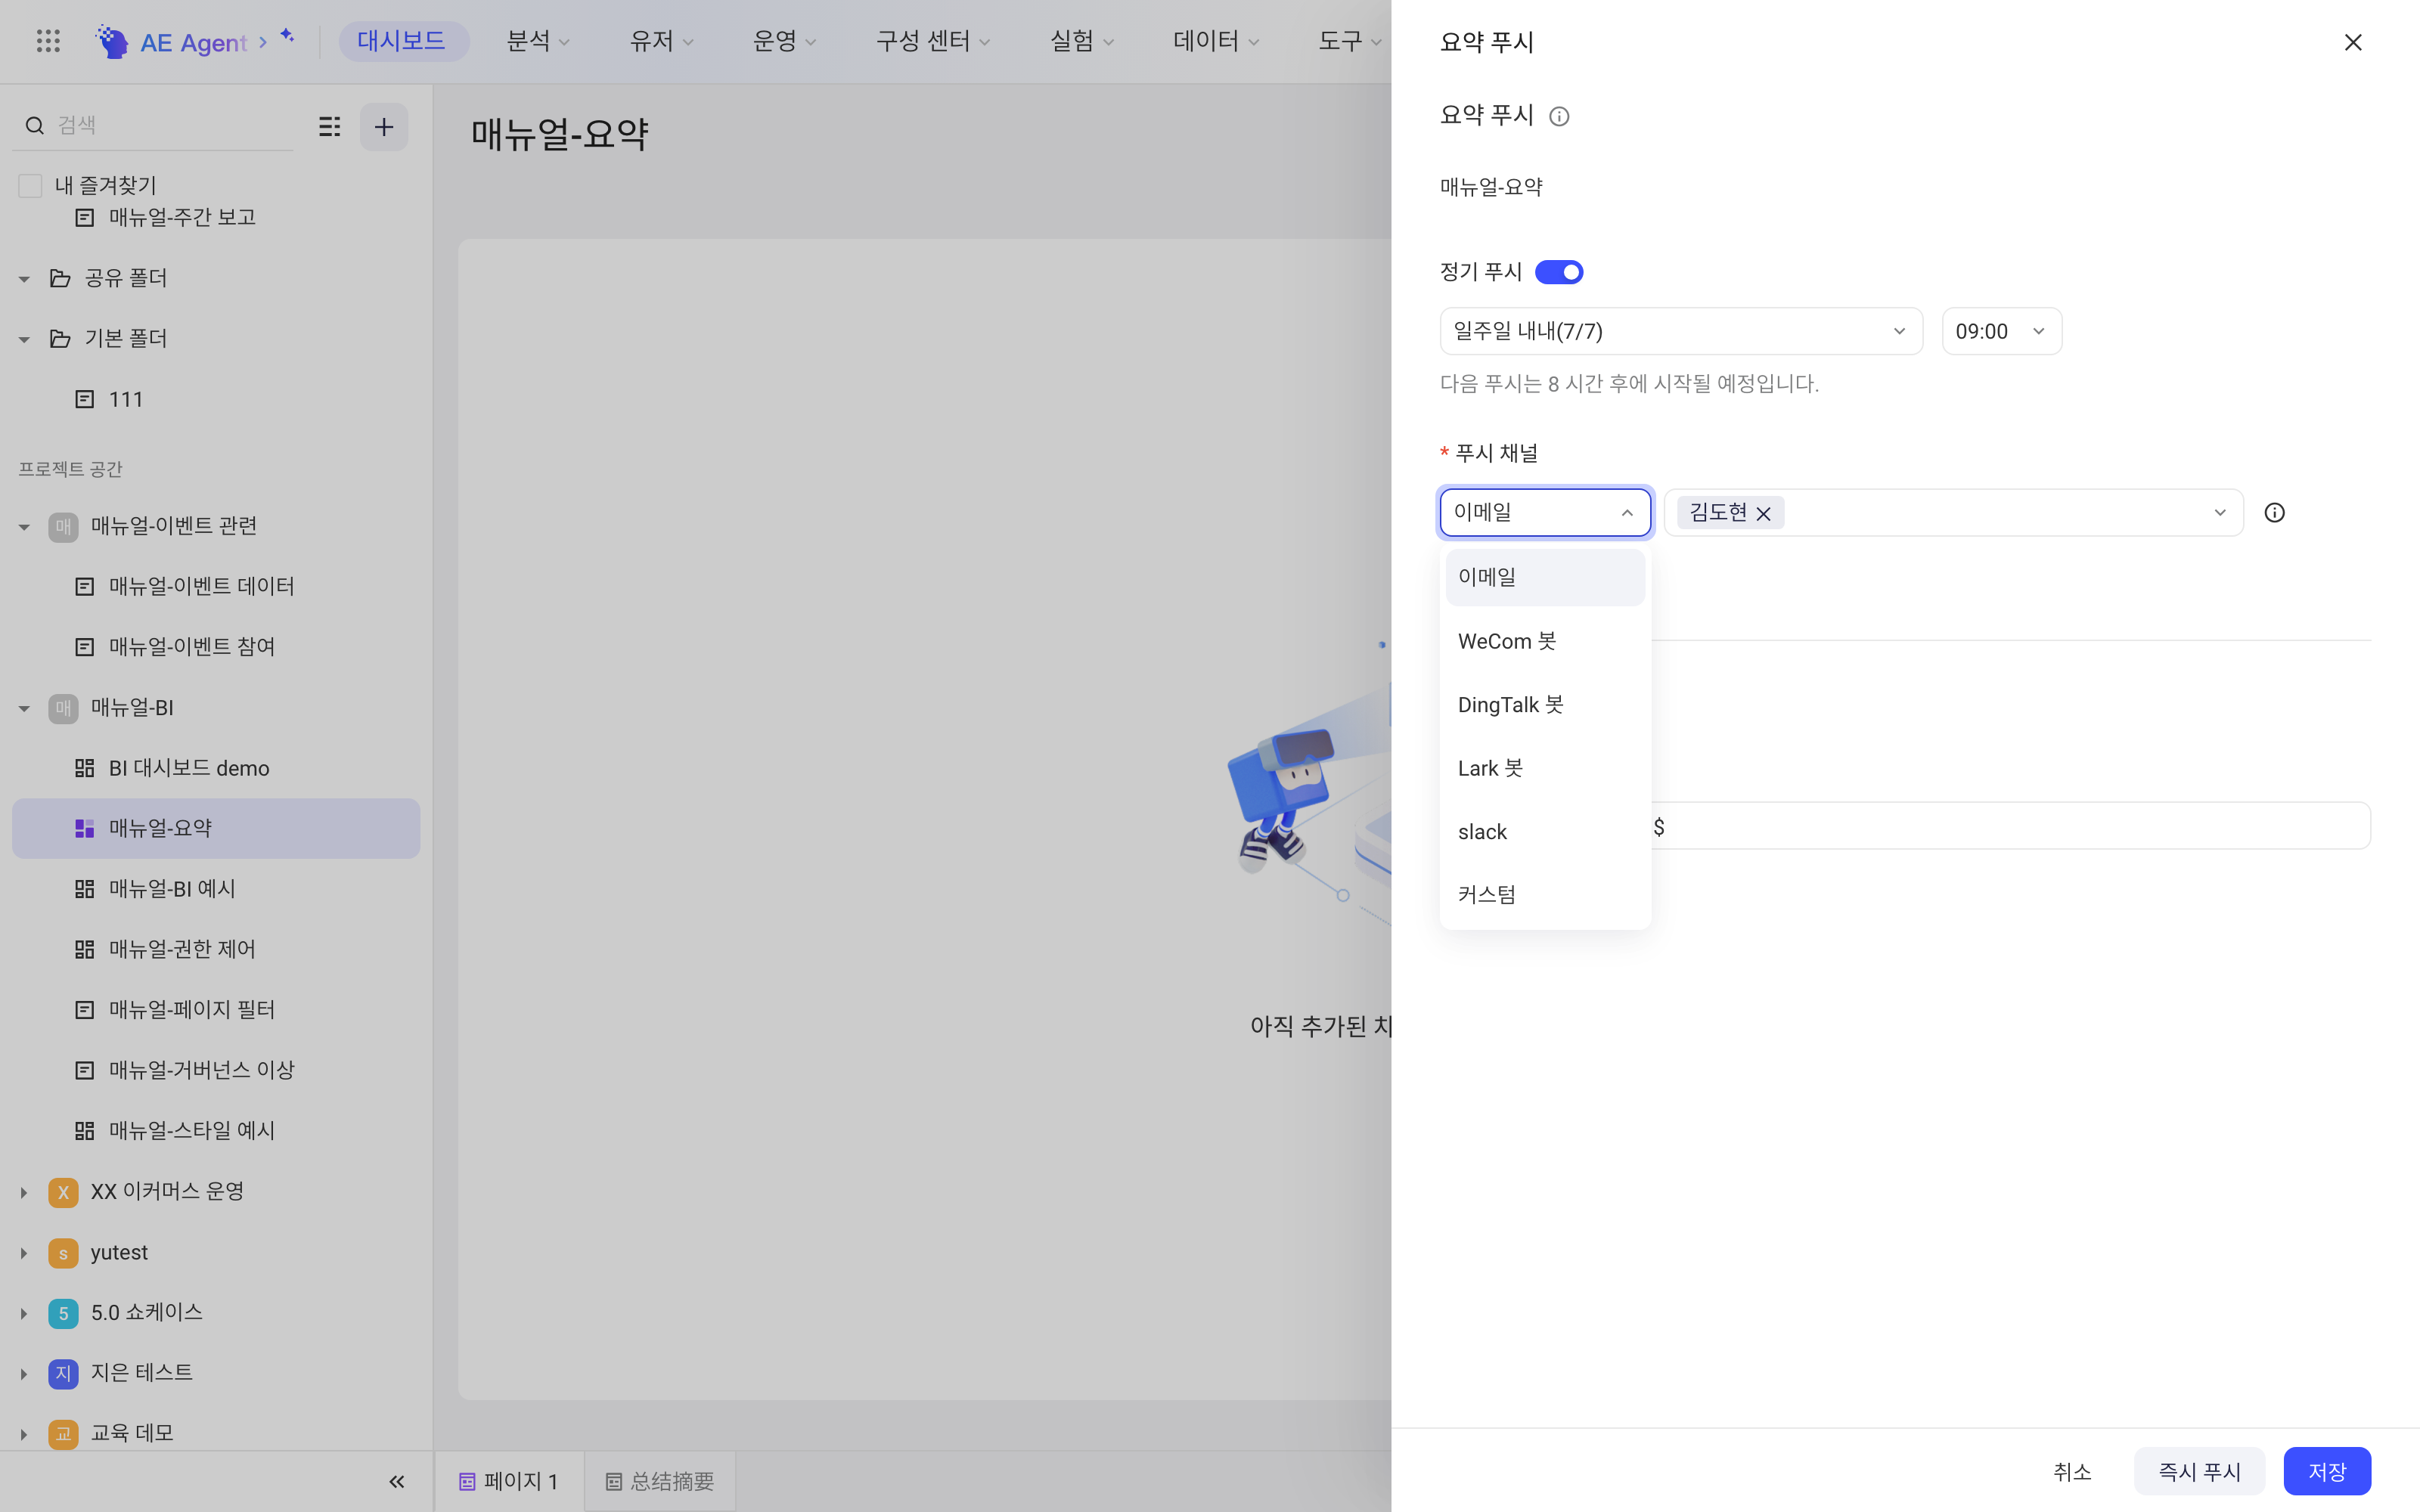The image size is (2420, 1512).
Task: Open the 일주일 내내(7/7) frequency dropdown
Action: tap(1681, 331)
